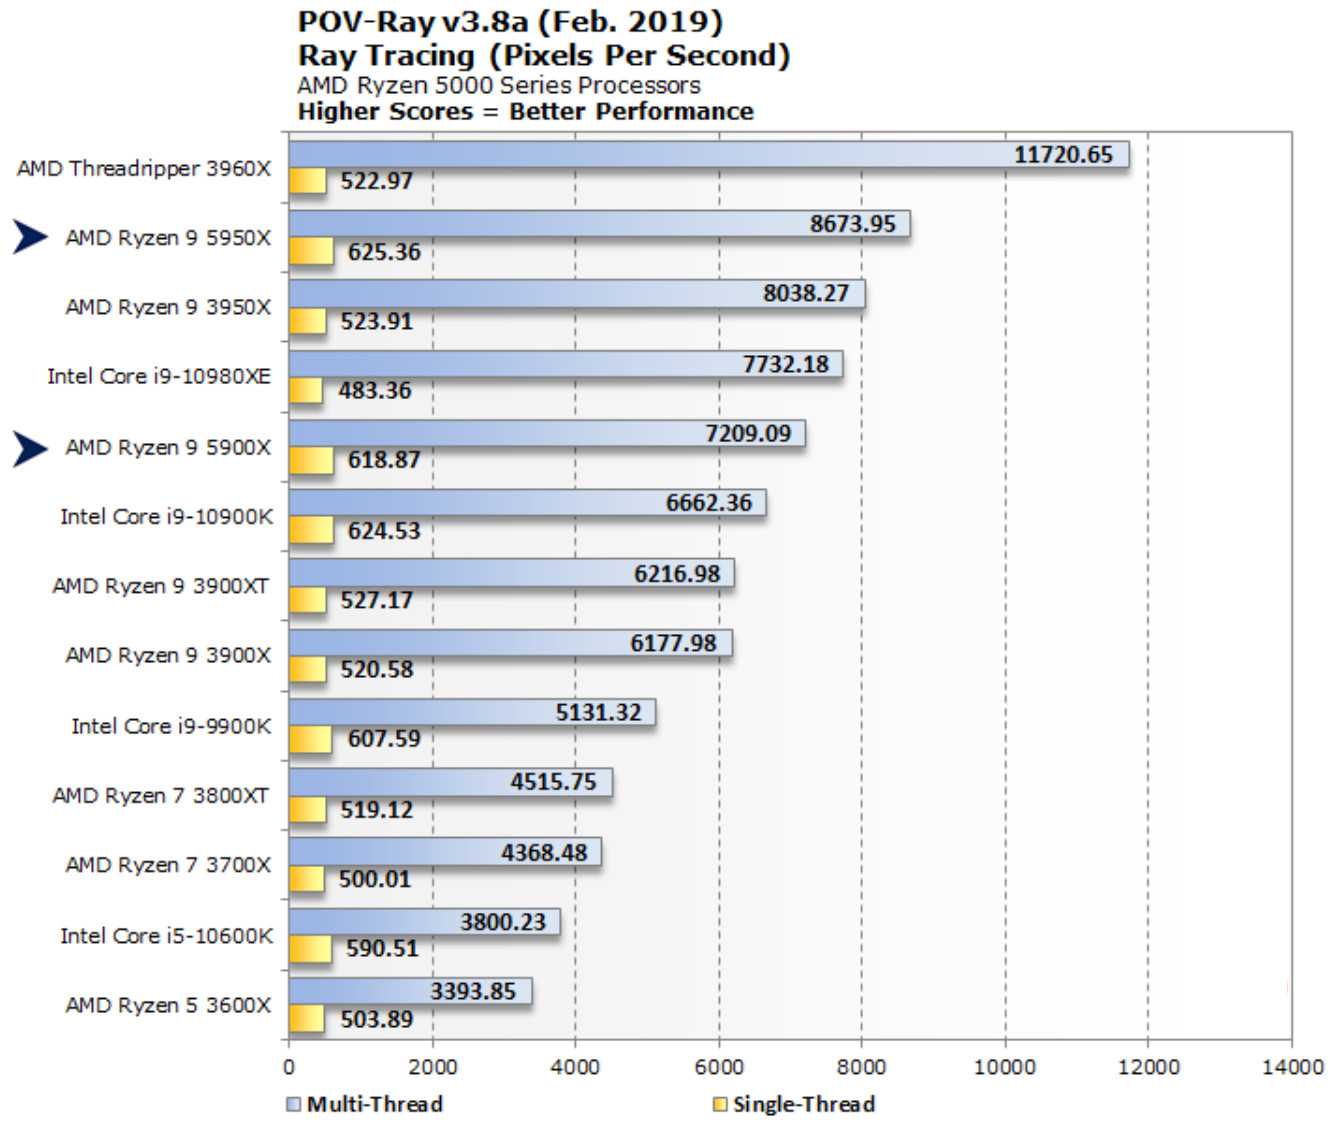Click the 3393.85 value on the 3600X bar

pyautogui.click(x=473, y=991)
